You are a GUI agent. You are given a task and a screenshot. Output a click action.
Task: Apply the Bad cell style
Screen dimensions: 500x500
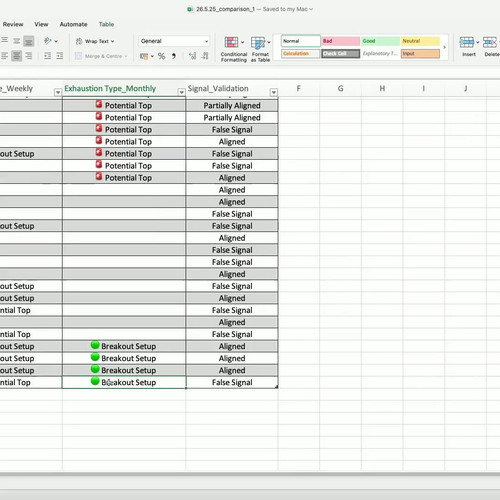341,41
